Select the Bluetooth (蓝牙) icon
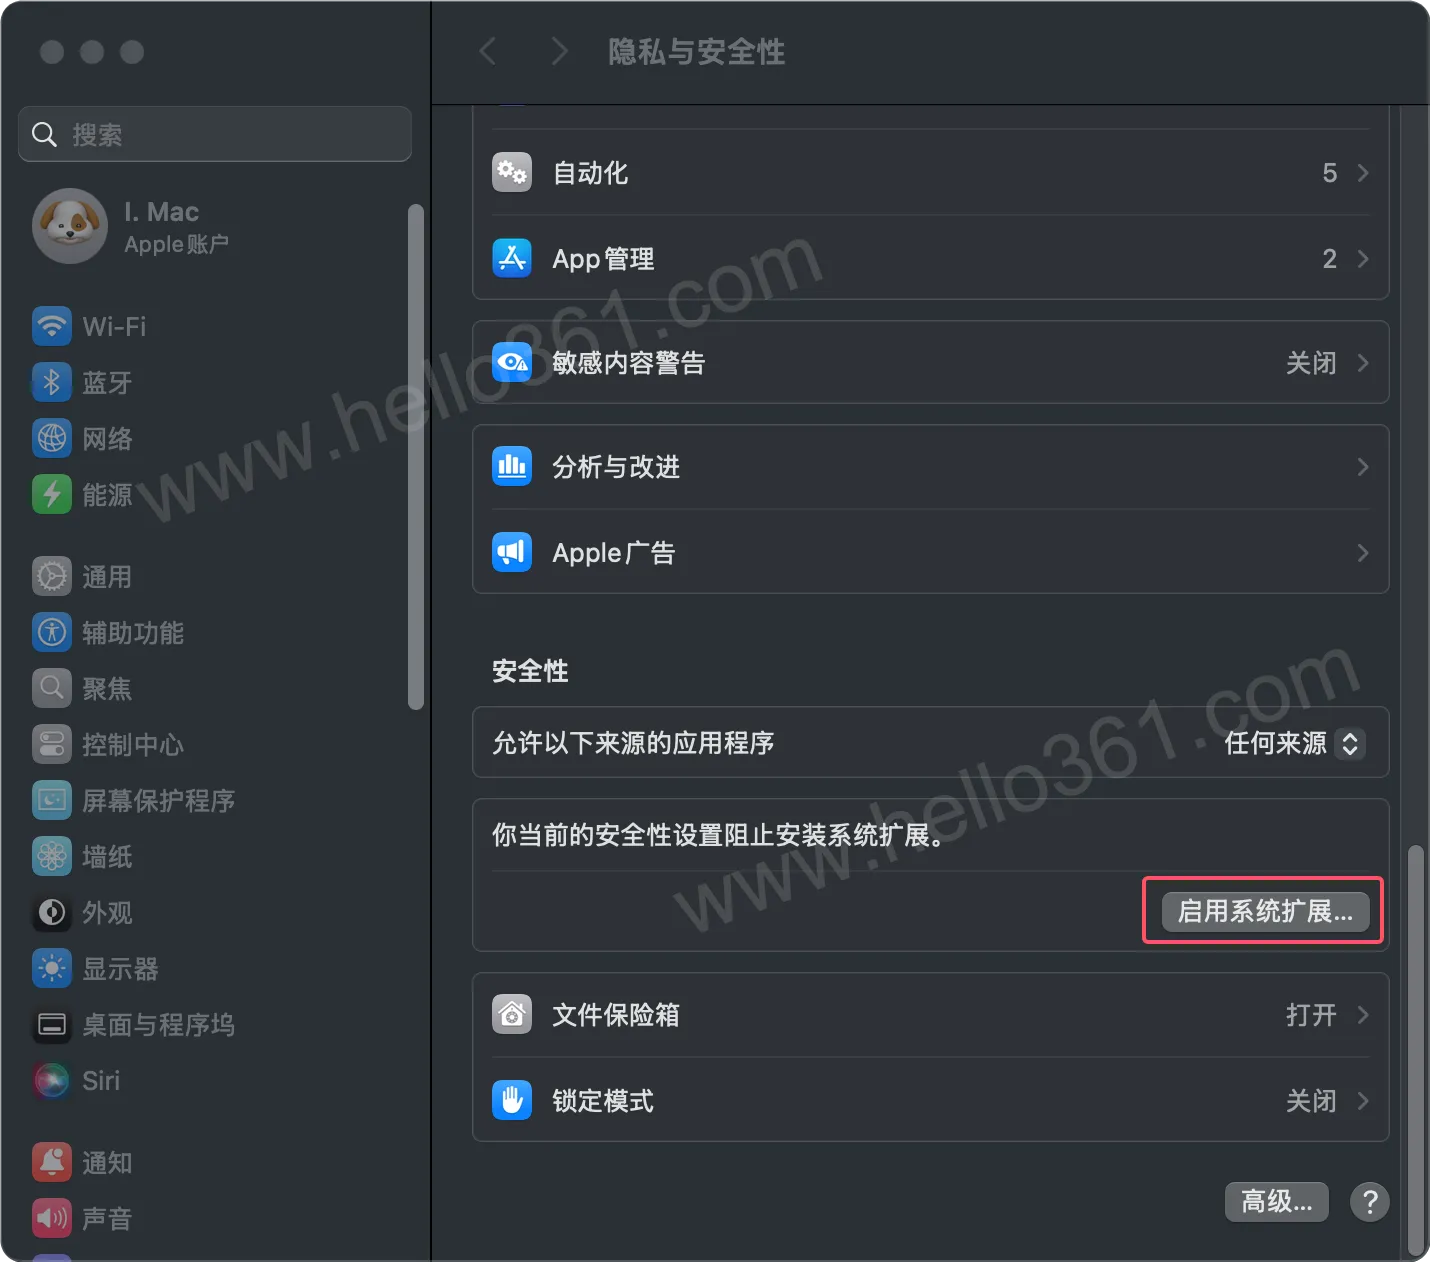The image size is (1430, 1262). click(x=52, y=382)
